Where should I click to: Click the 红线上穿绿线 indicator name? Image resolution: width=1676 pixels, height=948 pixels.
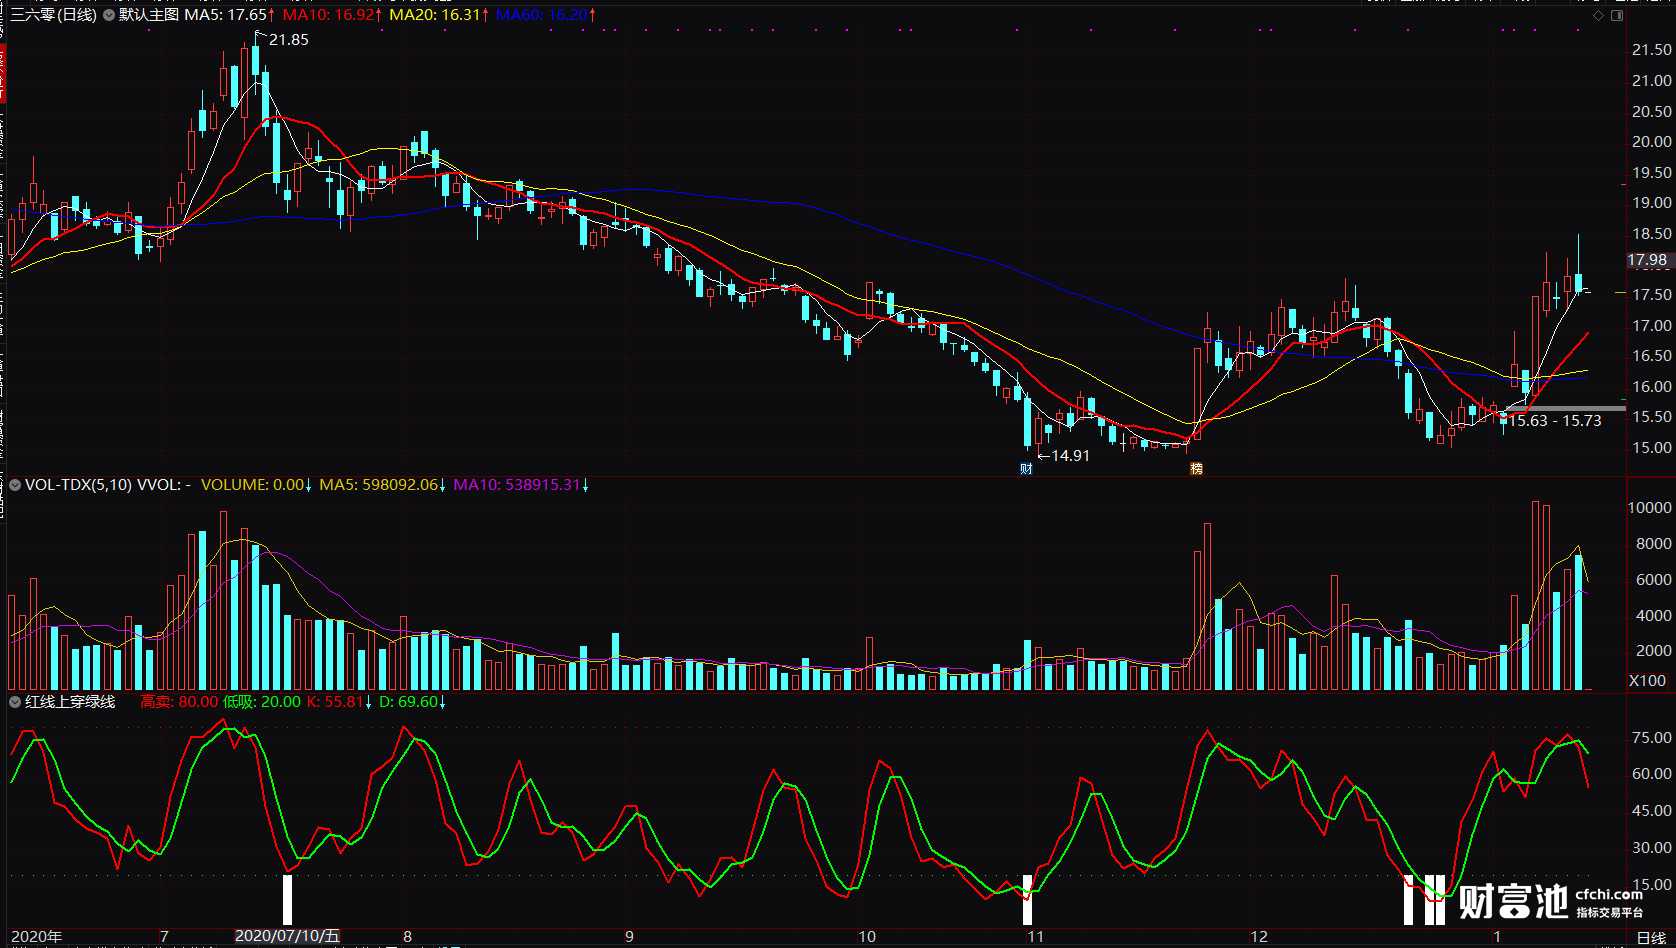tap(70, 702)
